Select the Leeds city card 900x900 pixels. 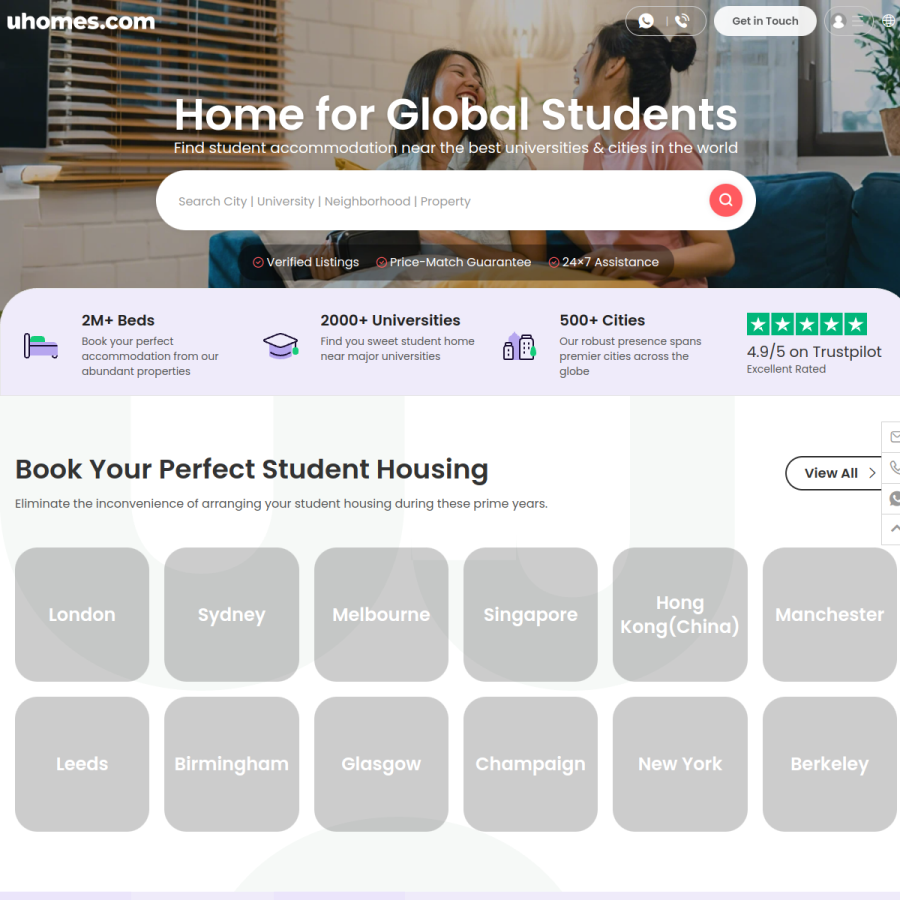click(82, 764)
